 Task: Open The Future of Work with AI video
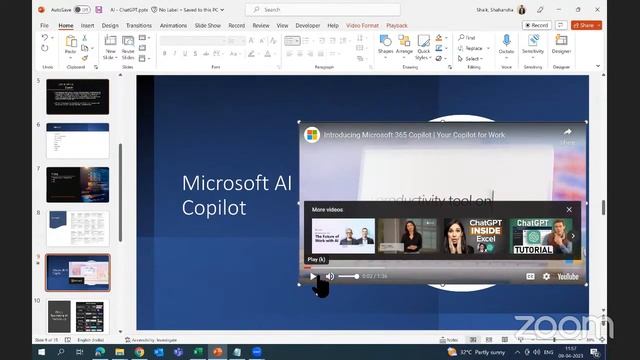[343, 236]
